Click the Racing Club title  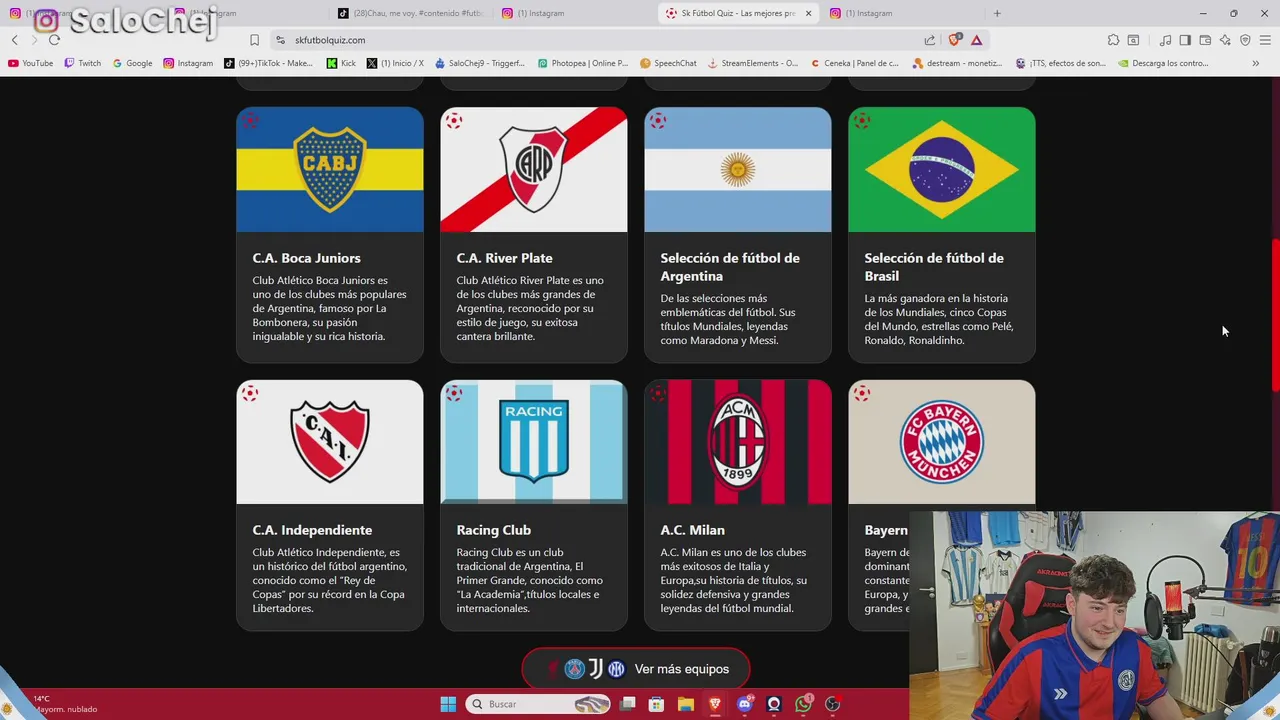[493, 530]
